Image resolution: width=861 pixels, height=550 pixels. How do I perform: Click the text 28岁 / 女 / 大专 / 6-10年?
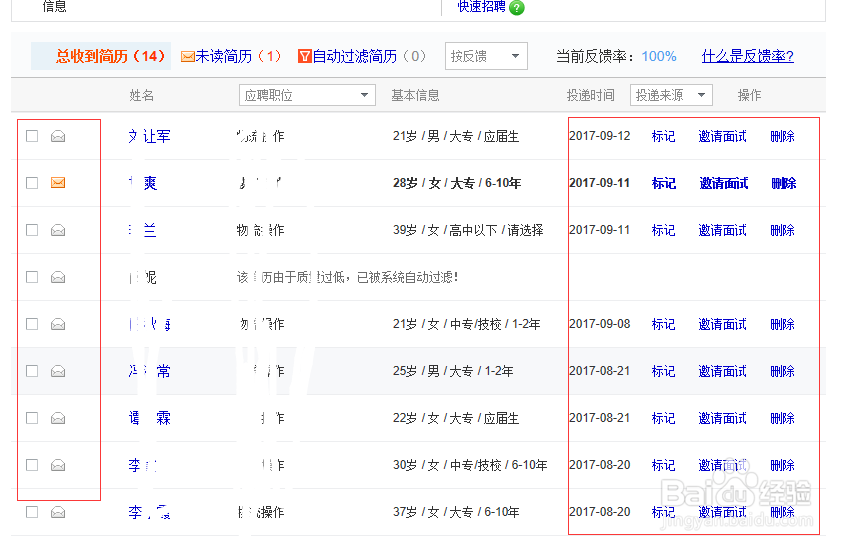point(457,183)
